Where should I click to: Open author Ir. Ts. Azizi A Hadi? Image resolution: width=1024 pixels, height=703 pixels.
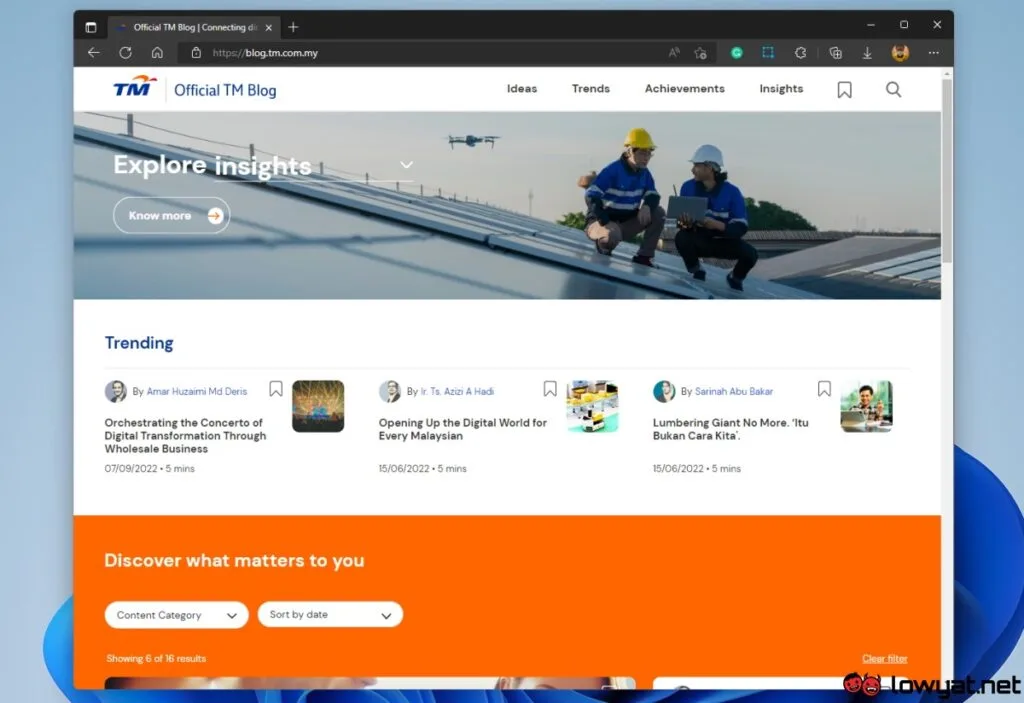(x=457, y=391)
